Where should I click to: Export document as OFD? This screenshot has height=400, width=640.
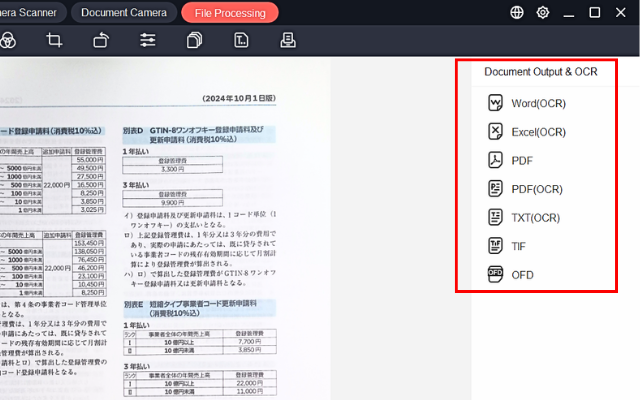point(521,275)
